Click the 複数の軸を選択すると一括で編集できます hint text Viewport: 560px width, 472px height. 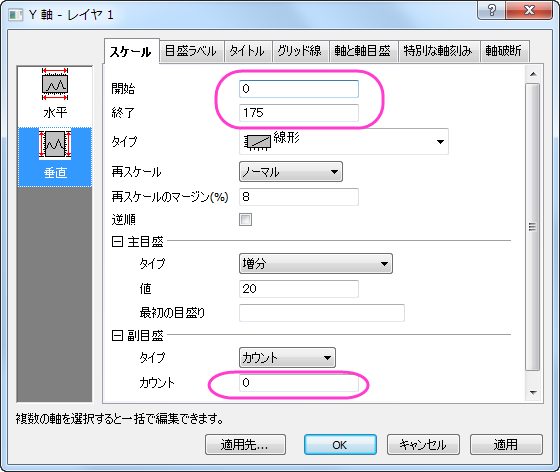120,418
